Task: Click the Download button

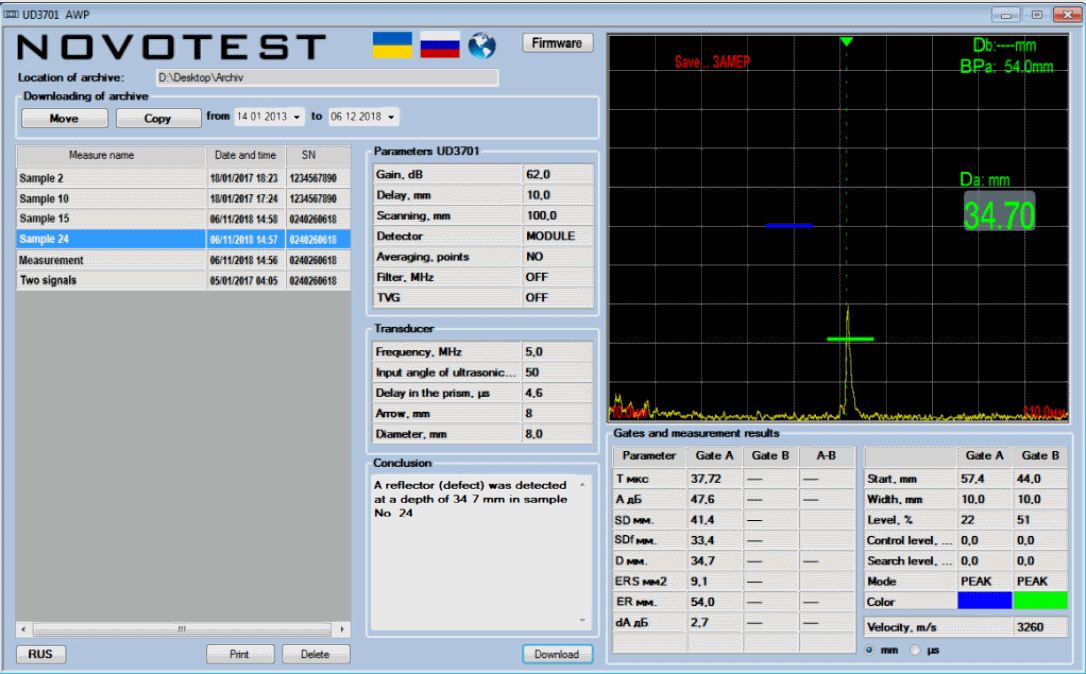Action: [x=557, y=654]
